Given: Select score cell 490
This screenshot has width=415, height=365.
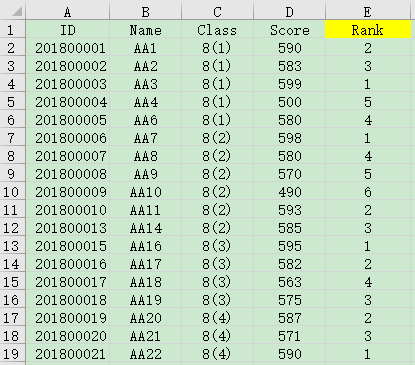Looking at the screenshot, I should pyautogui.click(x=290, y=192).
